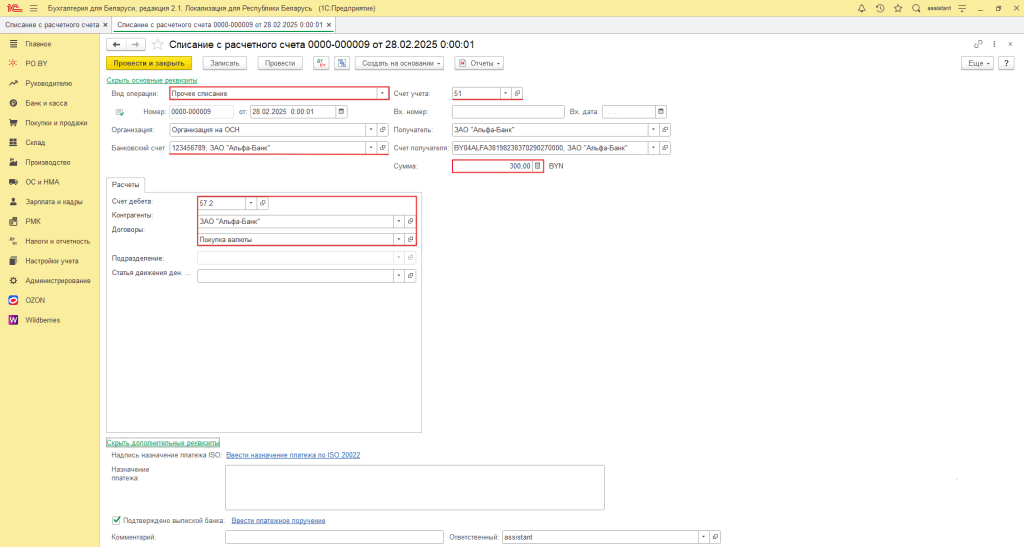Open Получатель details icon
The width and height of the screenshot is (1024, 547).
(x=665, y=130)
